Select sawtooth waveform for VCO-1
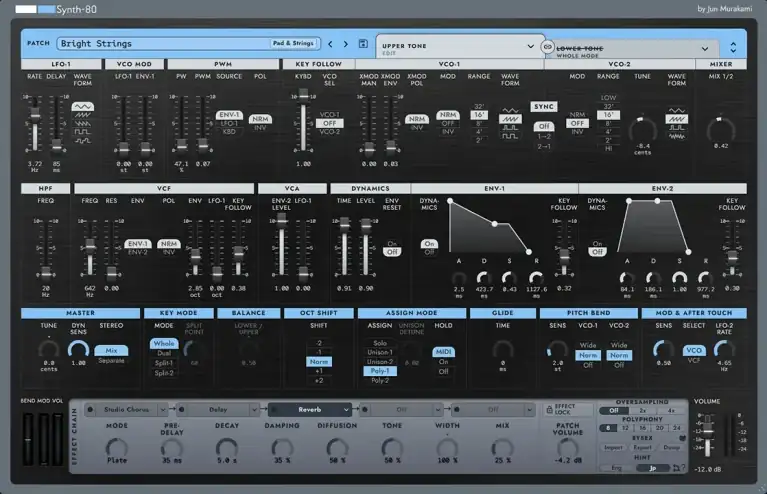The image size is (767, 494). [x=510, y=119]
